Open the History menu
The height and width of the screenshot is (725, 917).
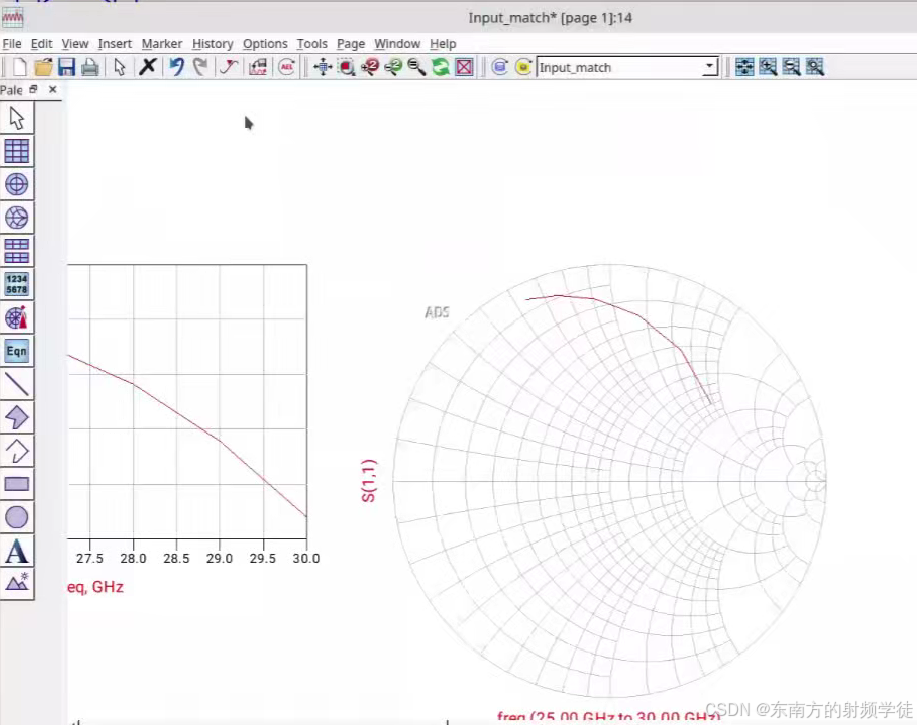pyautogui.click(x=212, y=44)
